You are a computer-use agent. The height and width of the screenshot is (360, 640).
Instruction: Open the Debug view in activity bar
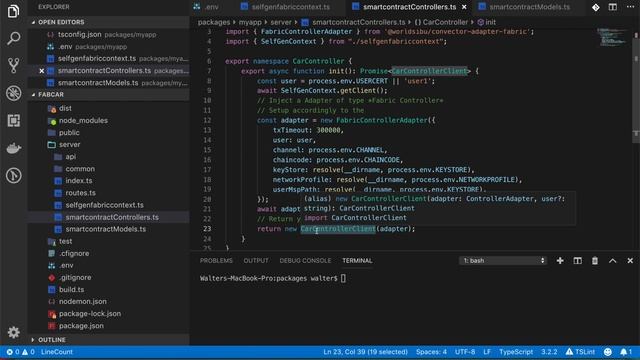click(x=13, y=93)
